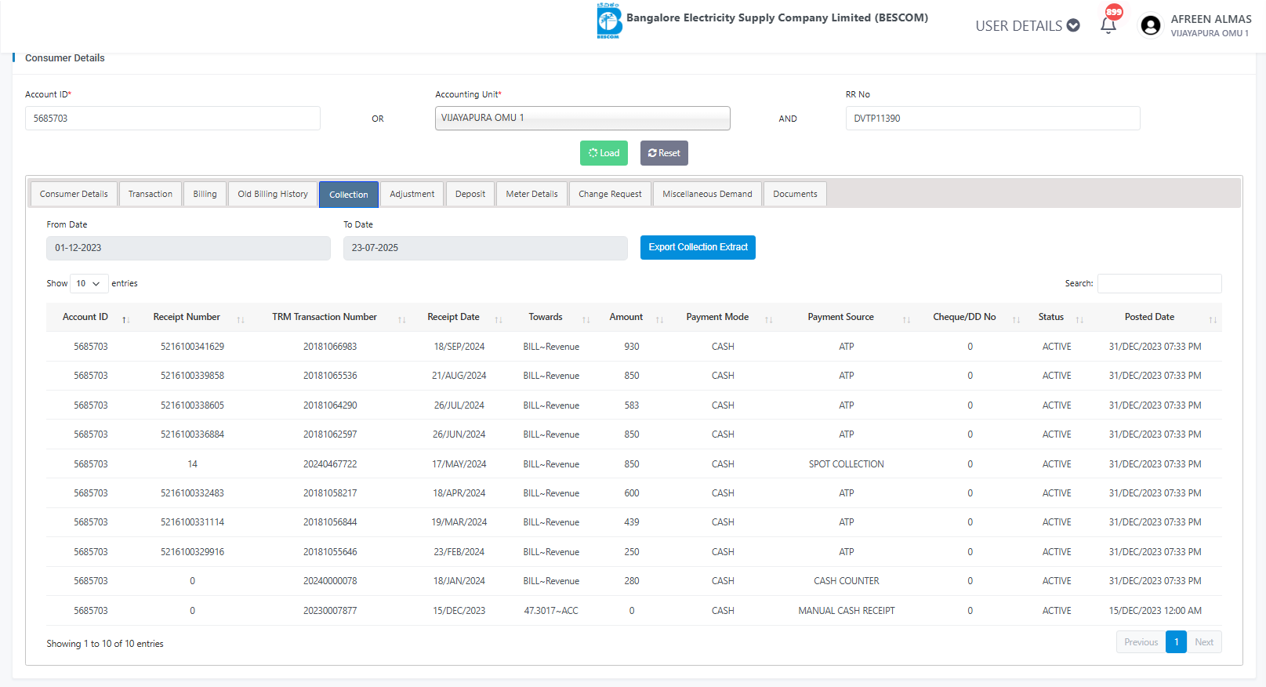
Task: Sort by Account ID column arrows
Action: [126, 318]
